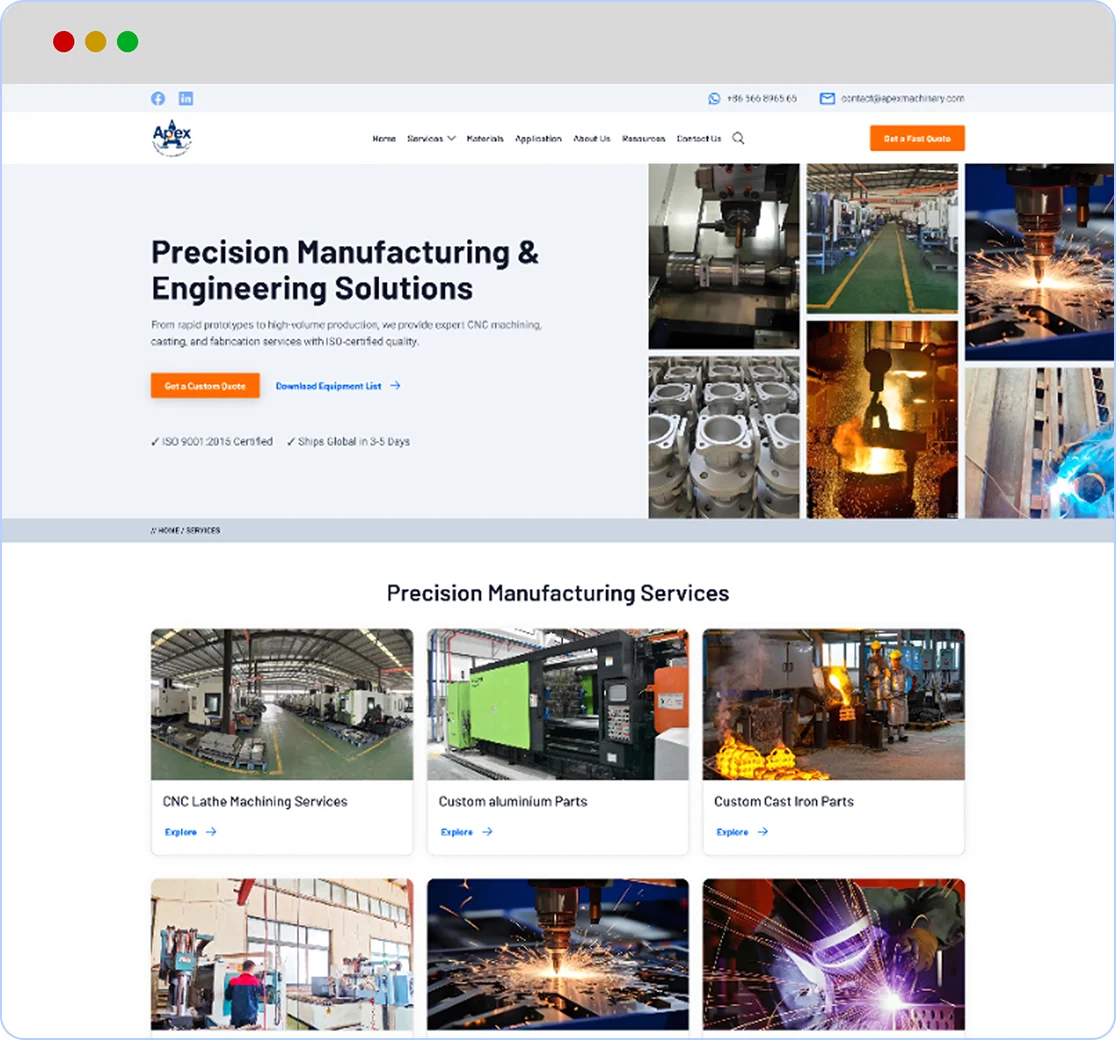The height and width of the screenshot is (1040, 1116).
Task: Open the About Us page
Action: pyautogui.click(x=591, y=138)
